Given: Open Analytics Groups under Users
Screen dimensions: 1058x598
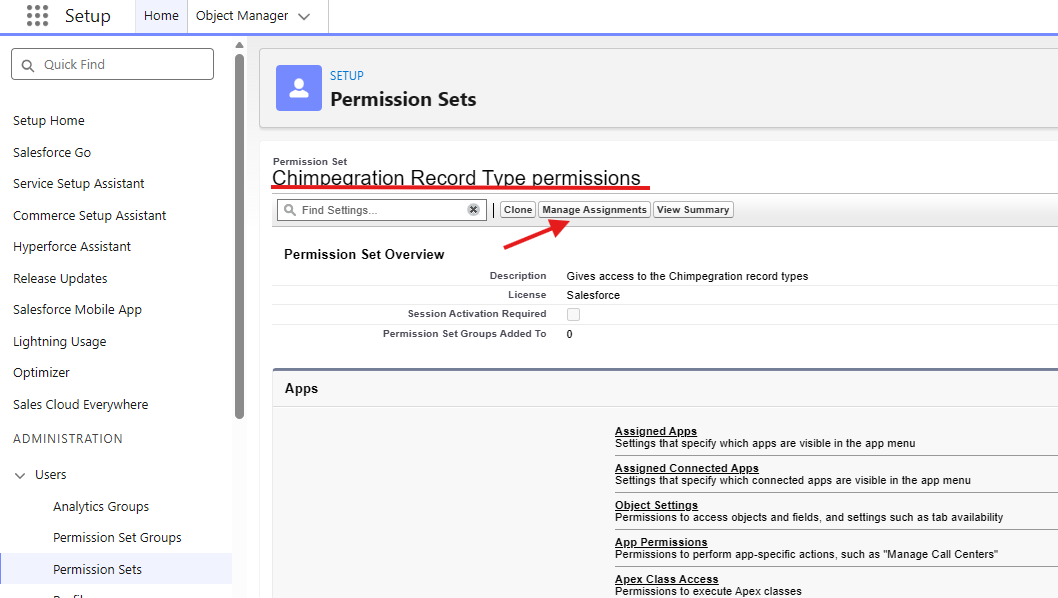Looking at the screenshot, I should tap(101, 507).
